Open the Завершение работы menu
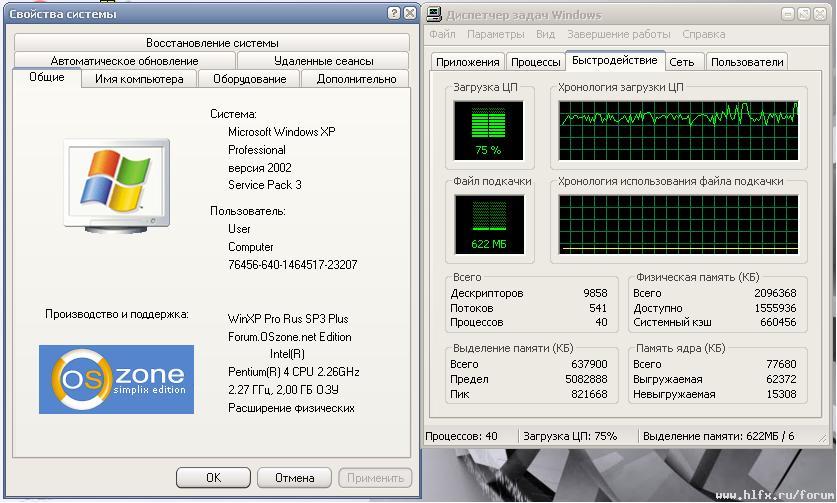Image resolution: width=837 pixels, height=503 pixels. 619,34
